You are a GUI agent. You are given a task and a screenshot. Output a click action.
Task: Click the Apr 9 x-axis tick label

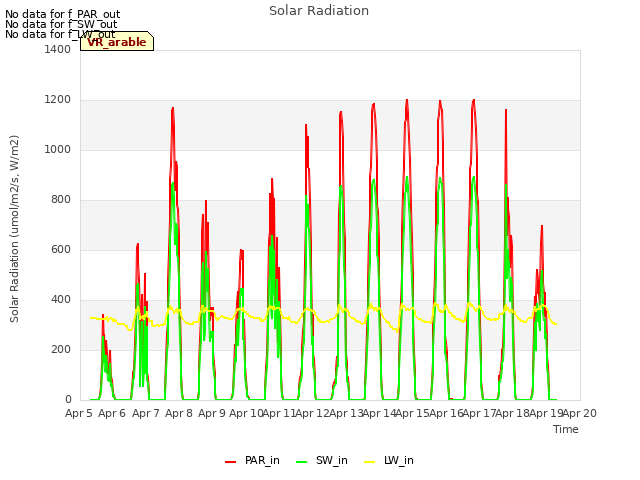(212, 413)
